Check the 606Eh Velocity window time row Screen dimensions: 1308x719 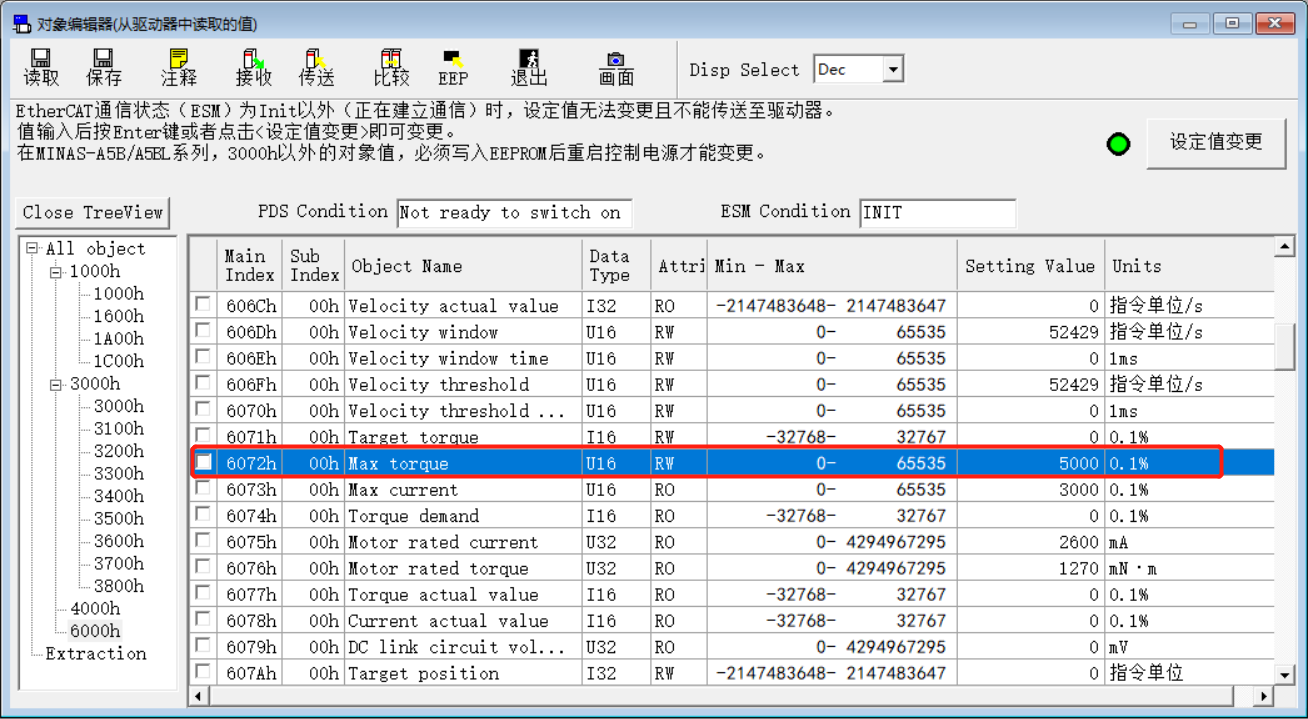pyautogui.click(x=203, y=357)
